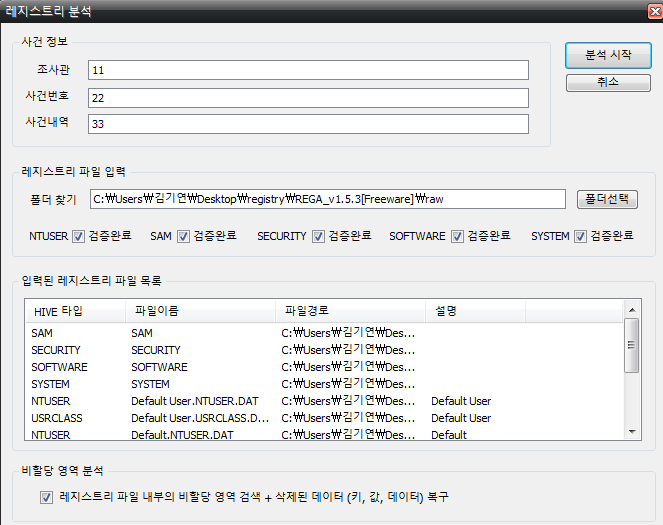Toggle the SYSTEM 검증완료 checkbox
663x525 pixels.
click(x=580, y=236)
